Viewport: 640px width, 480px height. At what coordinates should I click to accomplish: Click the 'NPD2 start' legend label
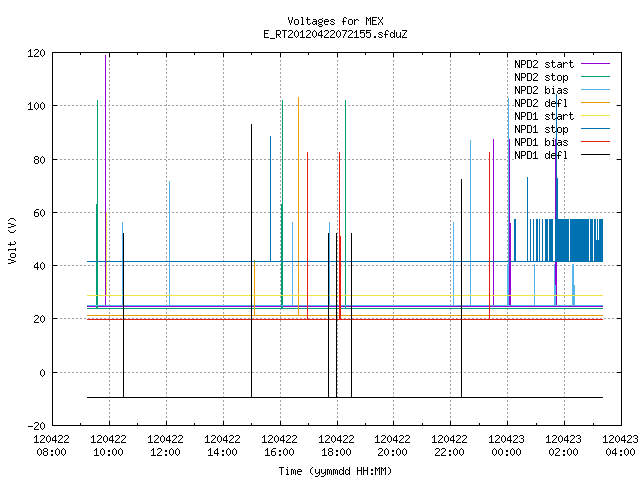544,64
